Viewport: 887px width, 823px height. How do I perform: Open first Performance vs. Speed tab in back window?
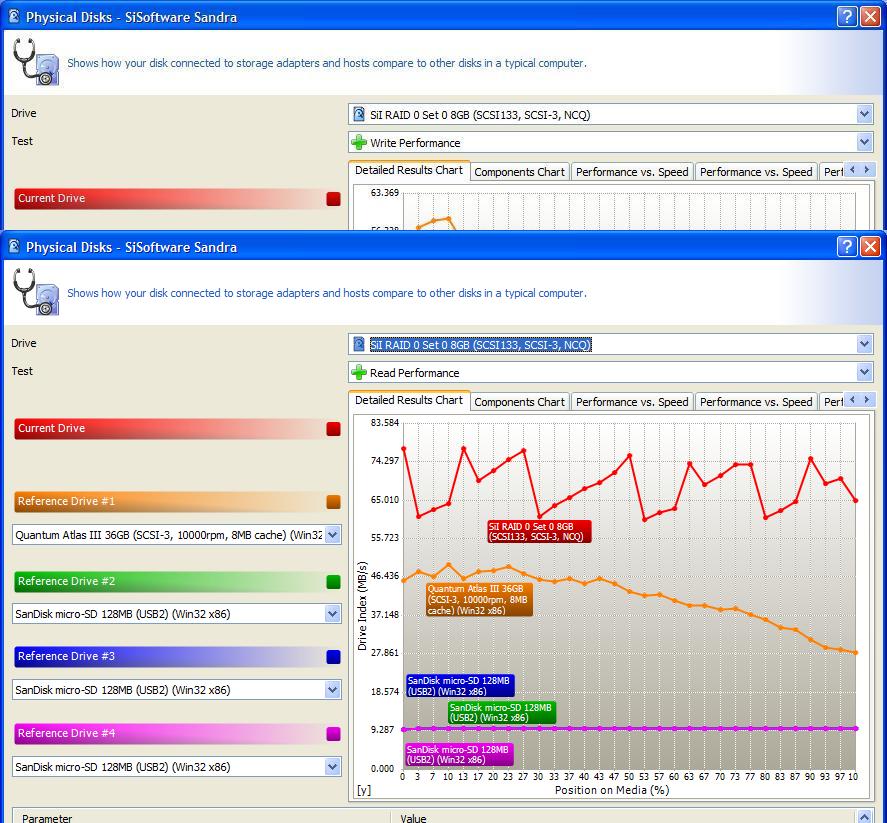(x=632, y=171)
